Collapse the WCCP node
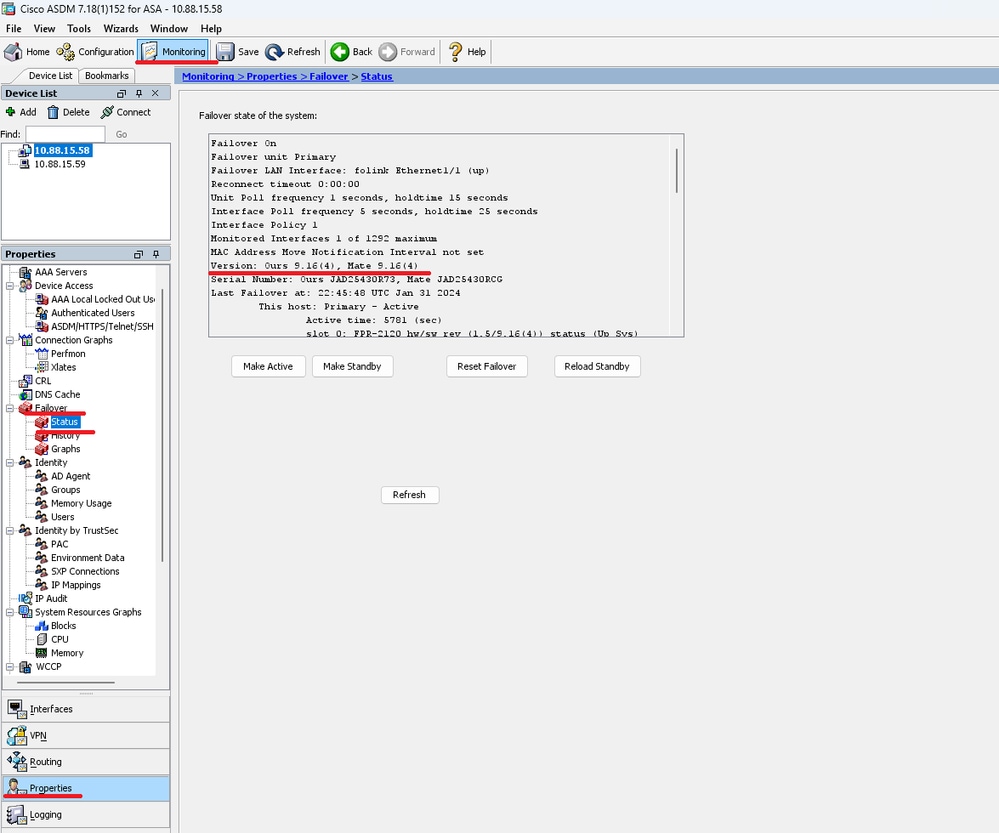 10,667
